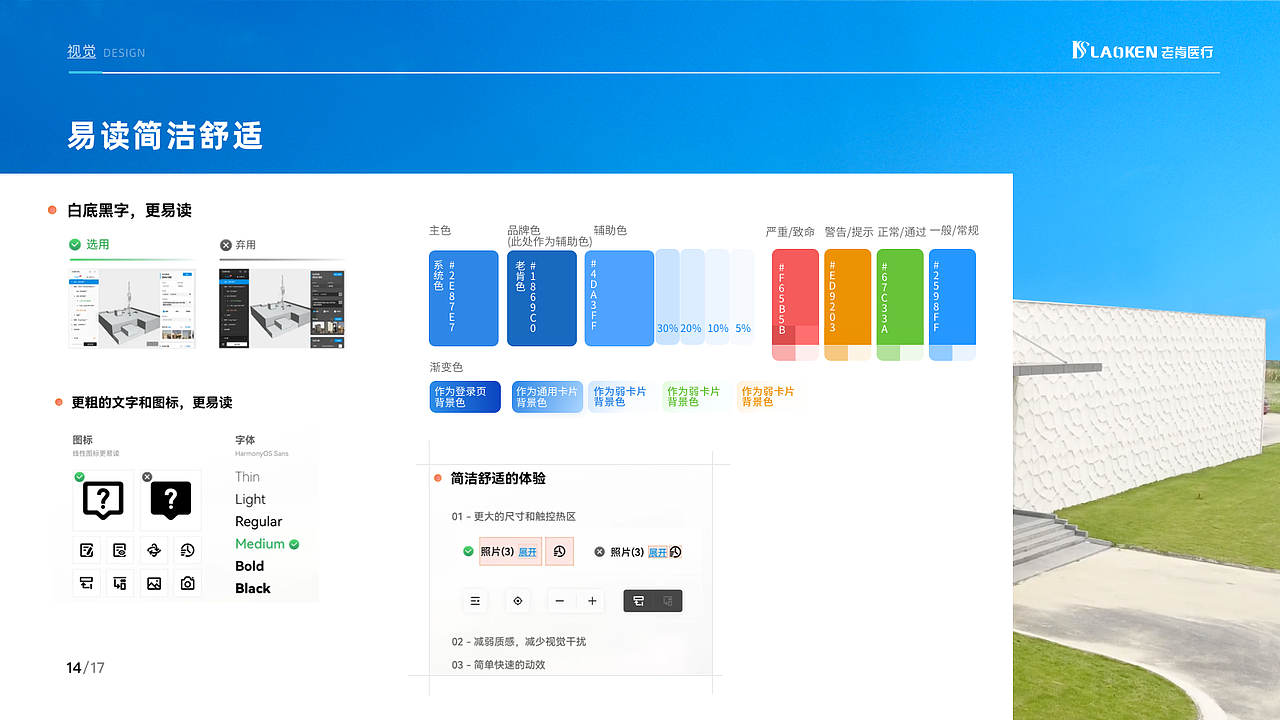Click the green check beside 选用
Image resolution: width=1280 pixels, height=720 pixels.
(x=74, y=244)
